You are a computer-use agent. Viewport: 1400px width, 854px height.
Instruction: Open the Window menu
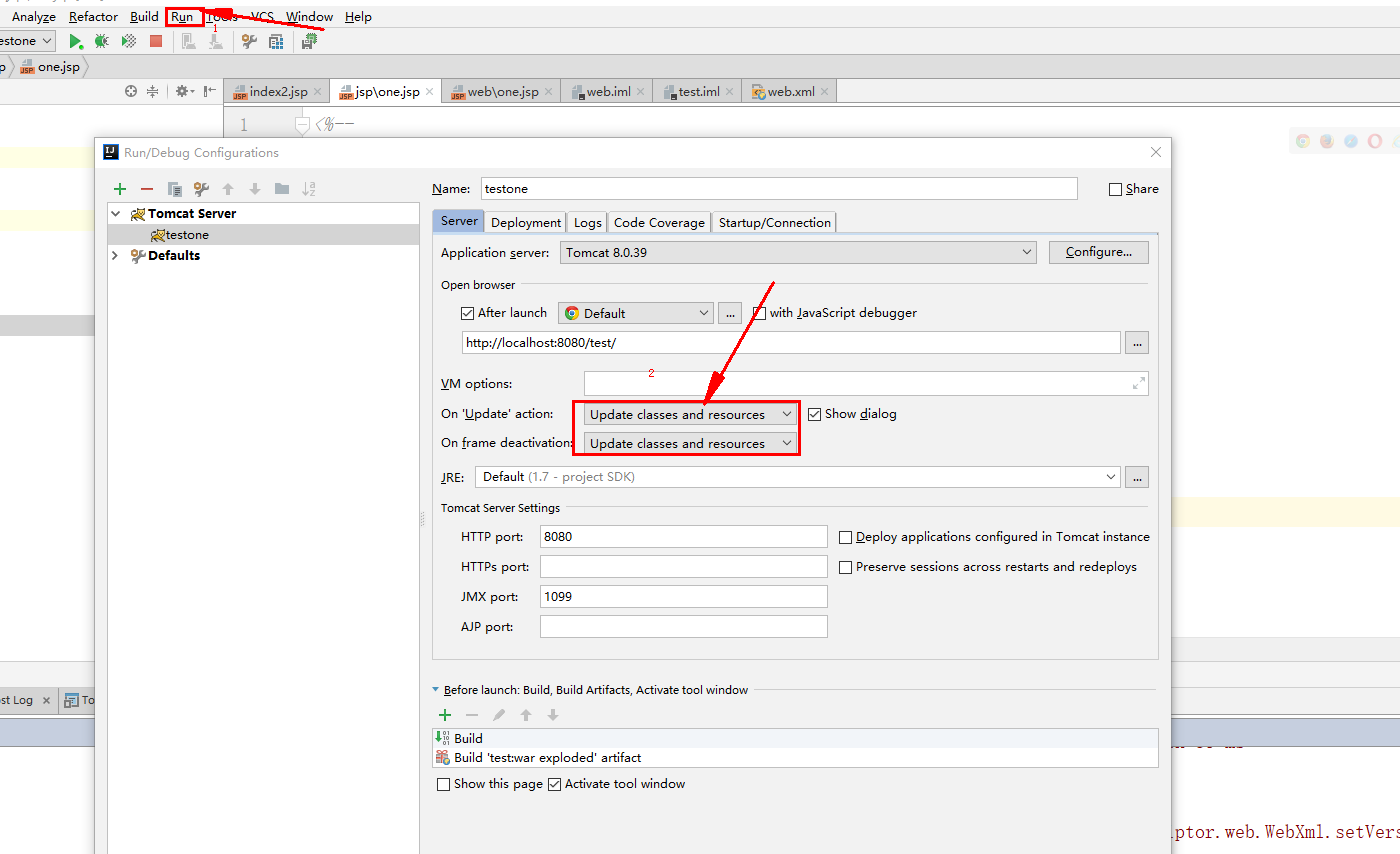tap(310, 17)
